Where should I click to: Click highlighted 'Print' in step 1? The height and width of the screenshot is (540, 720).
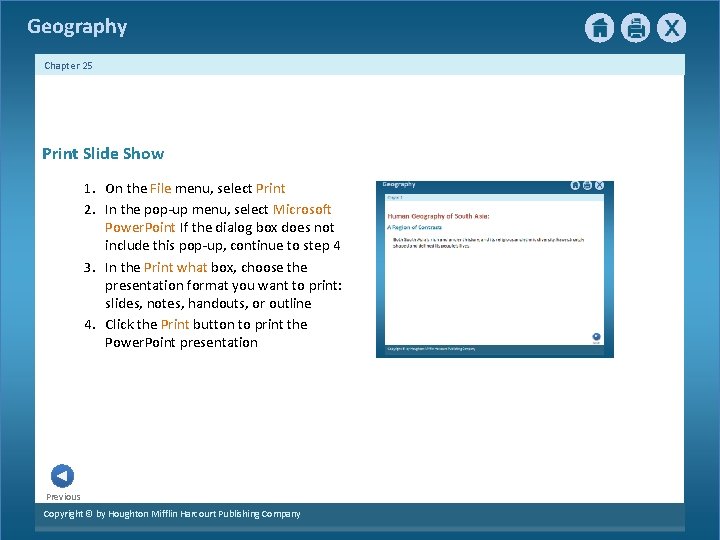(270, 188)
